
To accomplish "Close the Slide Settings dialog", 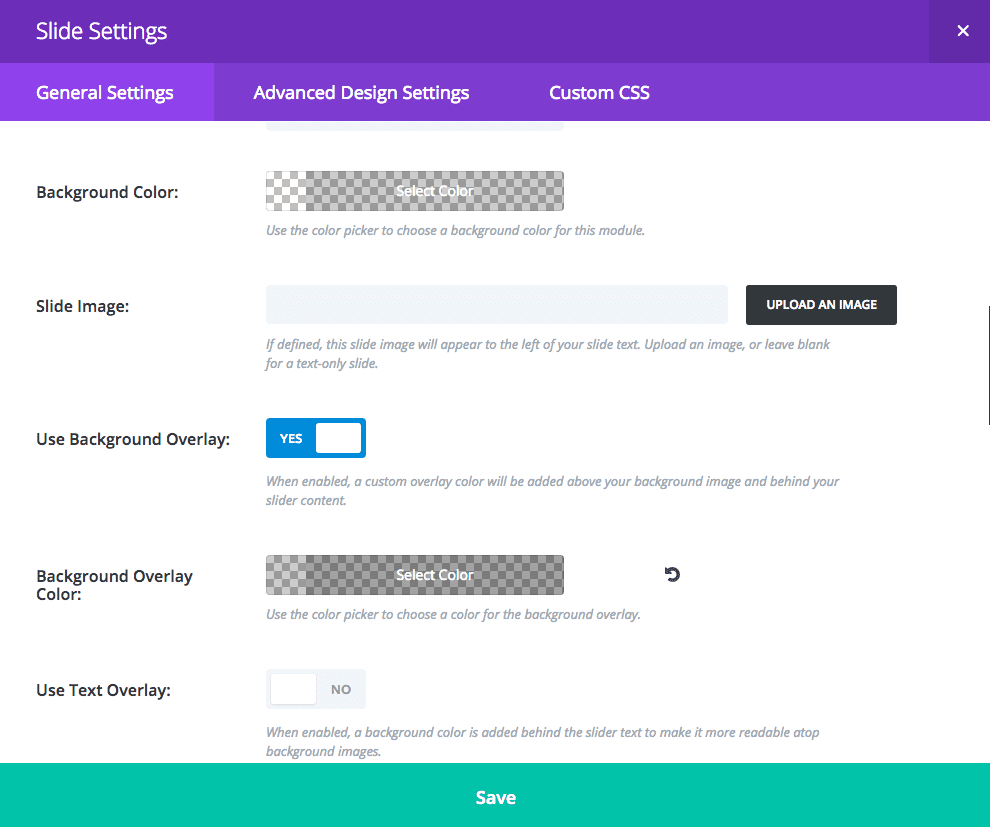I will coord(962,31).
